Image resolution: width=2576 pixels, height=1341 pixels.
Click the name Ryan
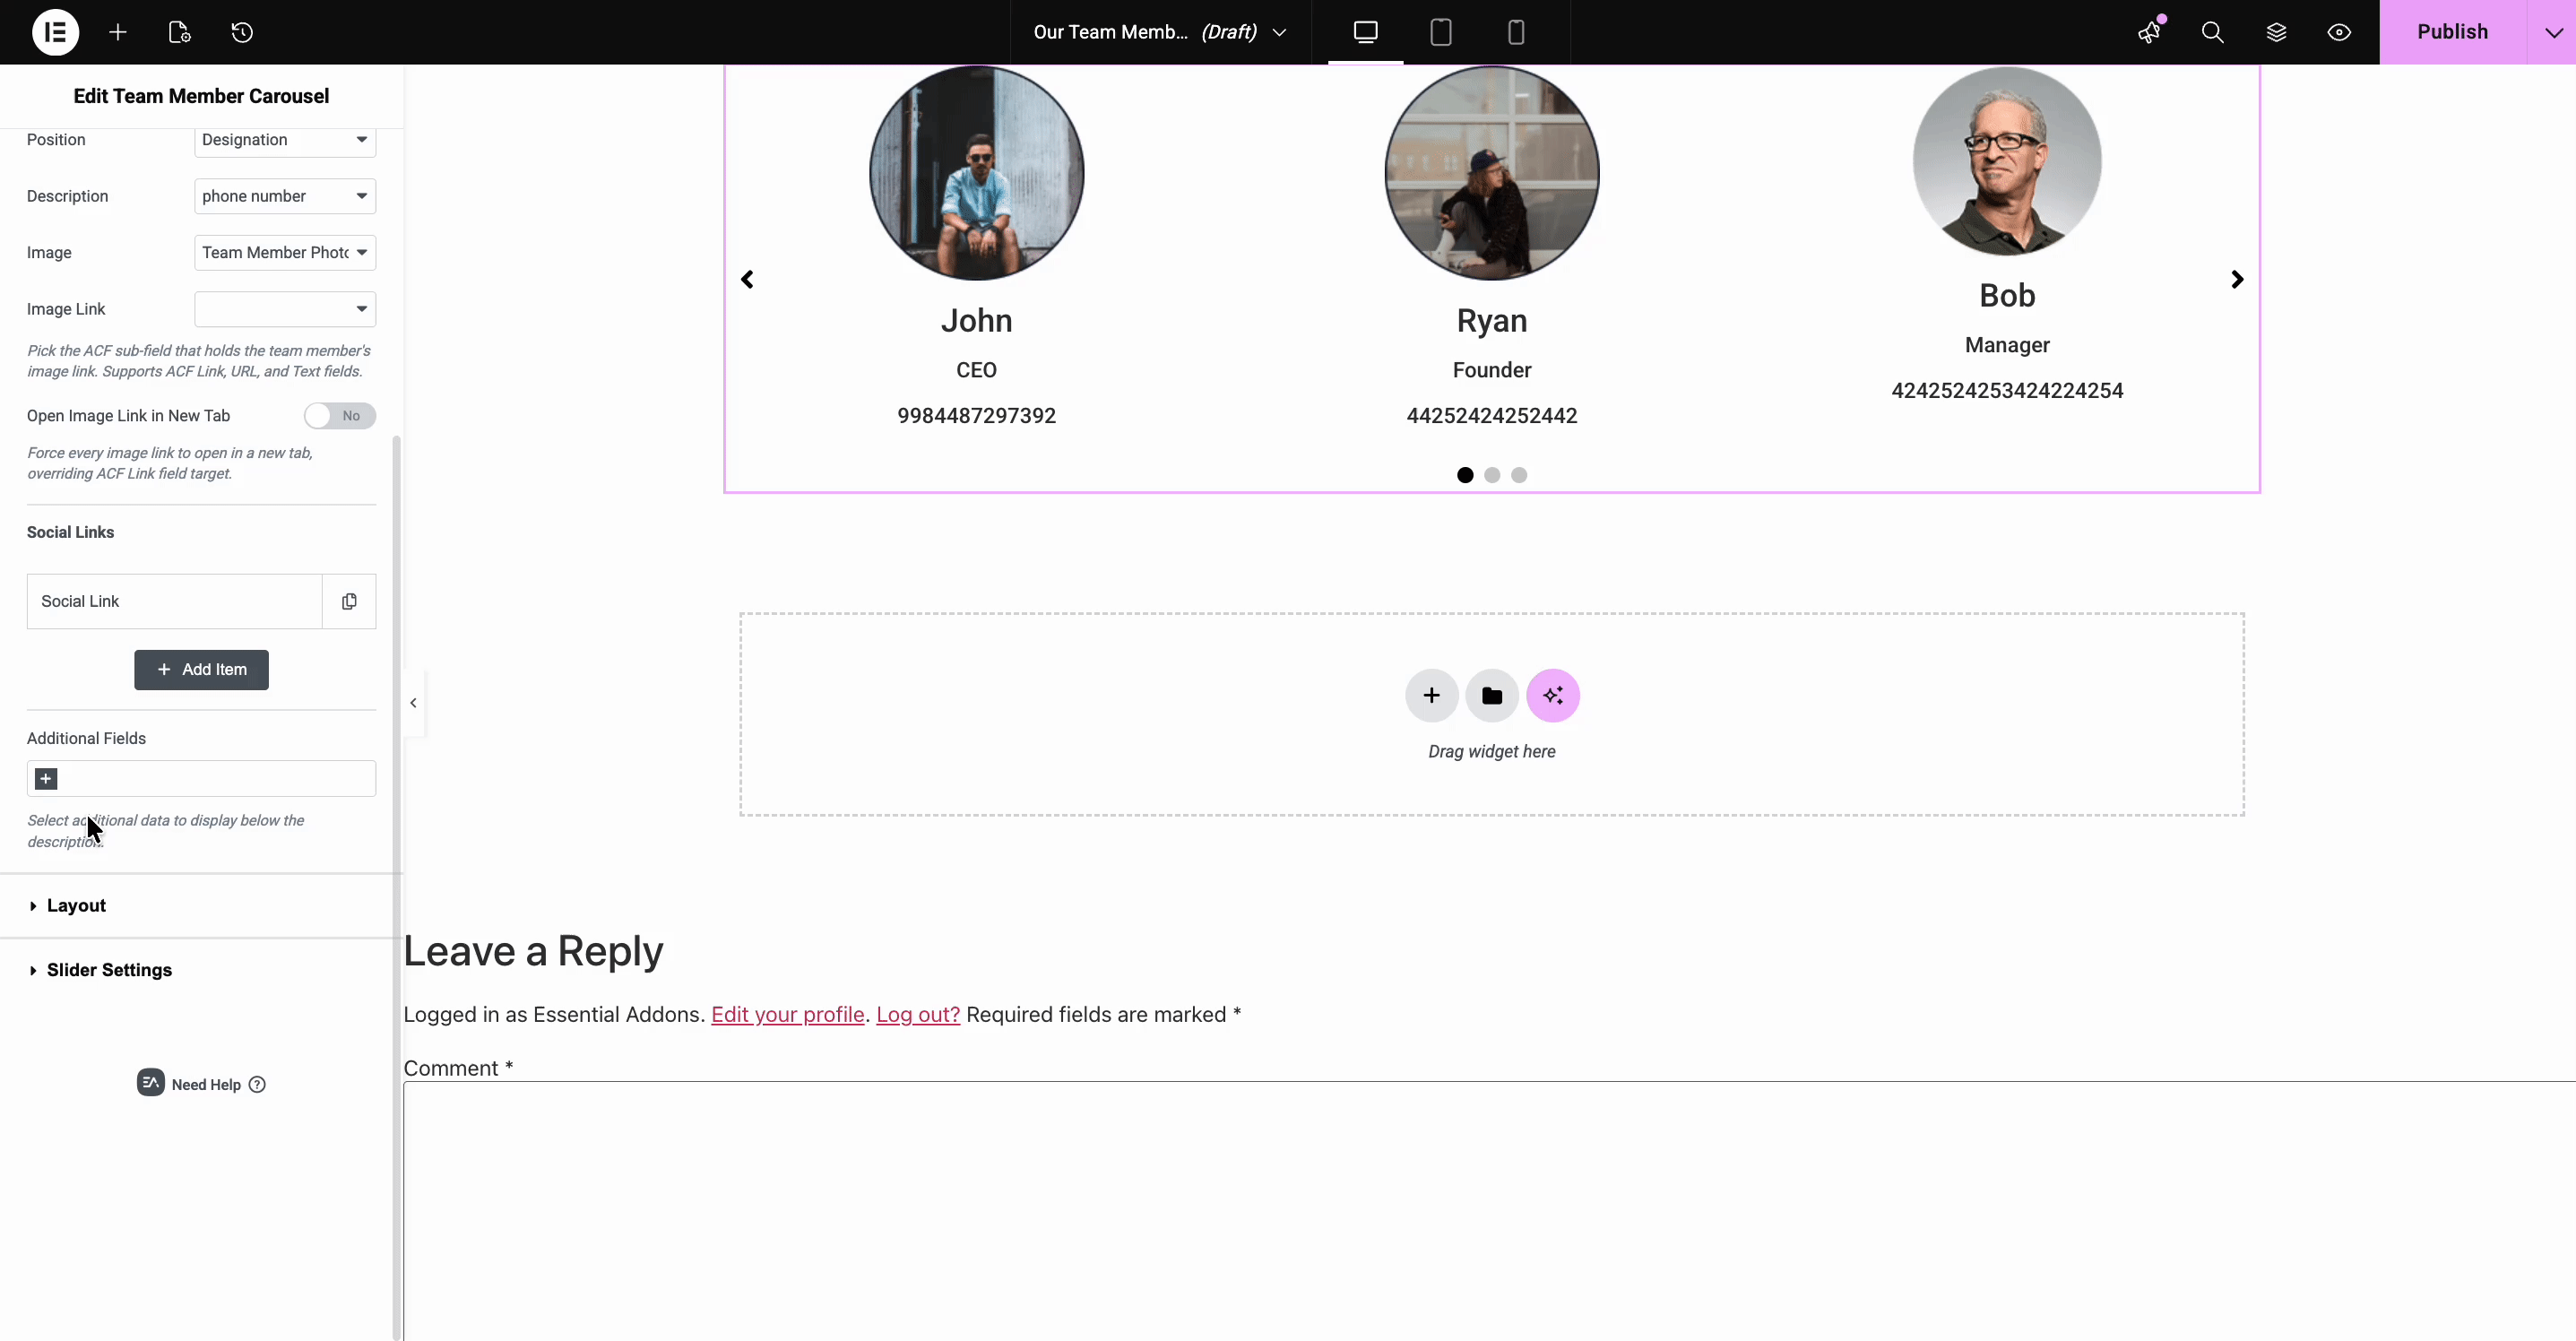[1492, 320]
